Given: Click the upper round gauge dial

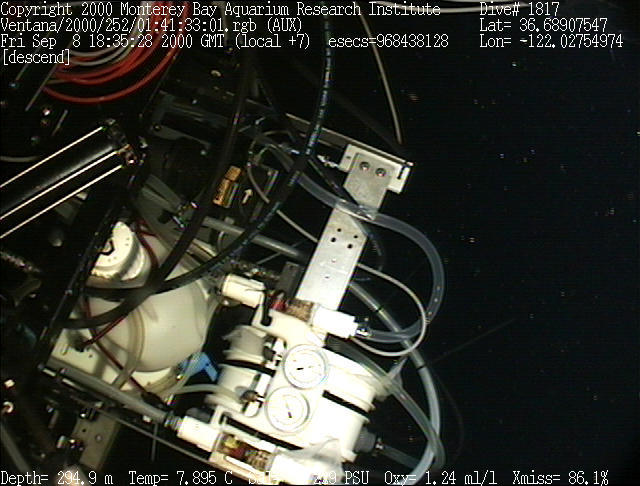Looking at the screenshot, I should point(306,366).
